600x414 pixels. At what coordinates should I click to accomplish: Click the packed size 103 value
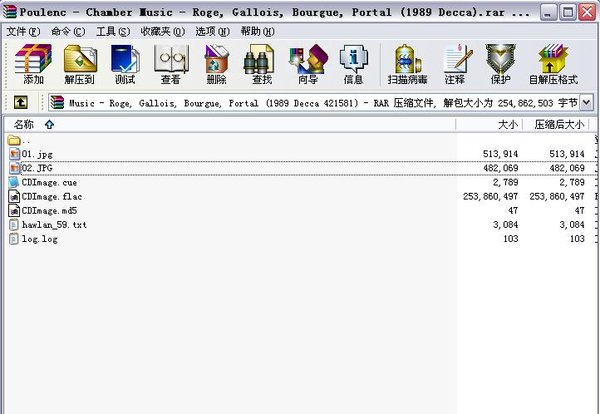(x=576, y=239)
